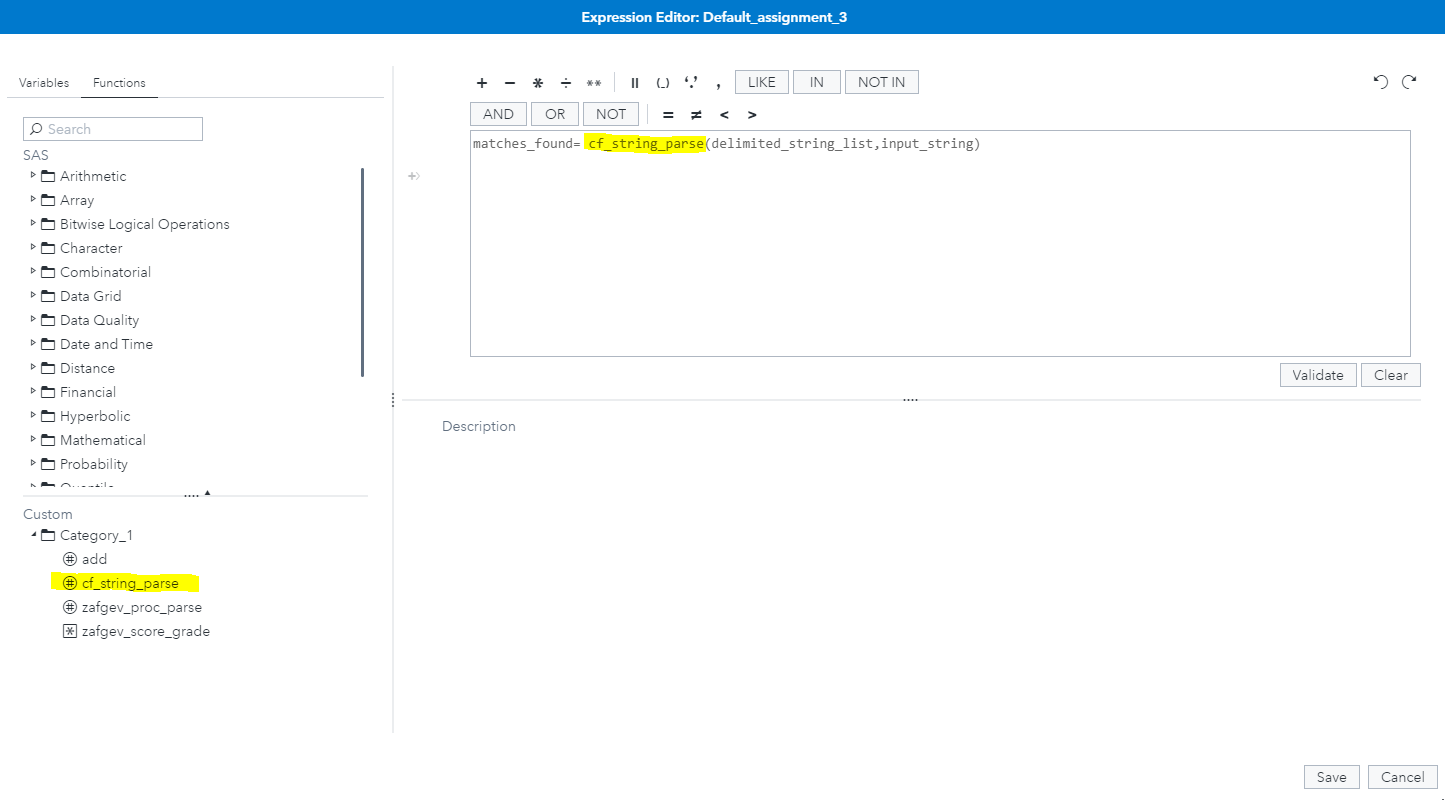Click the Validate button
This screenshot has width=1445, height=800.
(1317, 374)
